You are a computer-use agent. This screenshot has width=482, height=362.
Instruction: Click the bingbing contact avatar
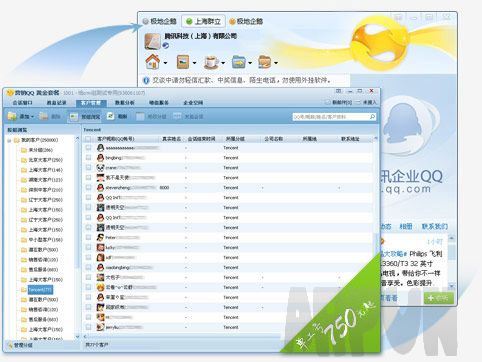tap(100, 158)
